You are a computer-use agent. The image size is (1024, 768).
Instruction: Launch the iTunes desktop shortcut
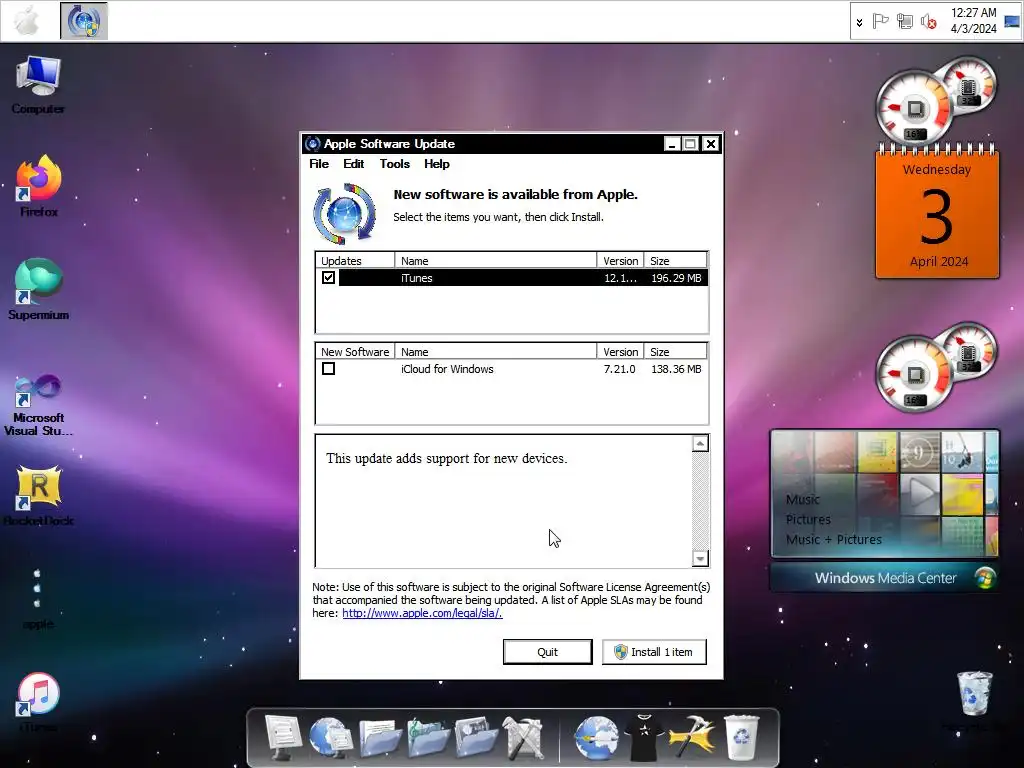38,702
